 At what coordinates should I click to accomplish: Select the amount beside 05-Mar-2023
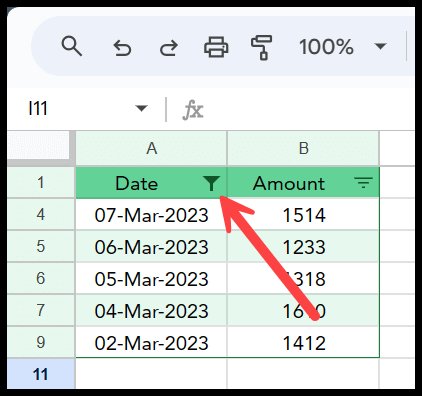click(x=303, y=278)
